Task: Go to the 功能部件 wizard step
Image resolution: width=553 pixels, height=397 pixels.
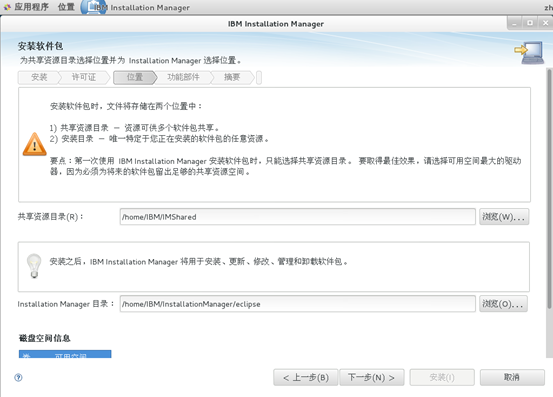Action: [x=183, y=78]
